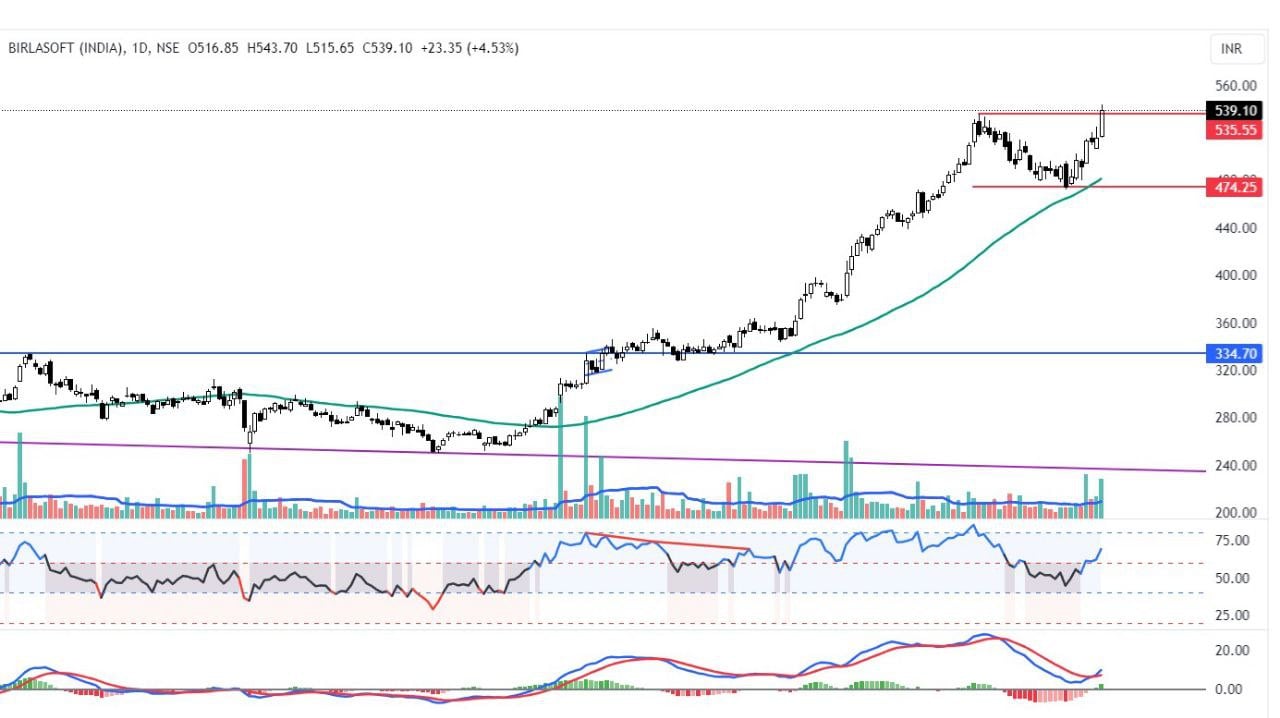Open the INR currency selector
The width and height of the screenshot is (1280, 718).
point(1230,48)
